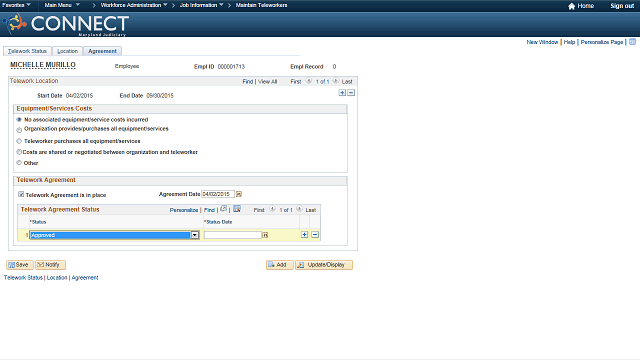This screenshot has height=360, width=640.
Task: Click the Add button
Action: pos(280,265)
